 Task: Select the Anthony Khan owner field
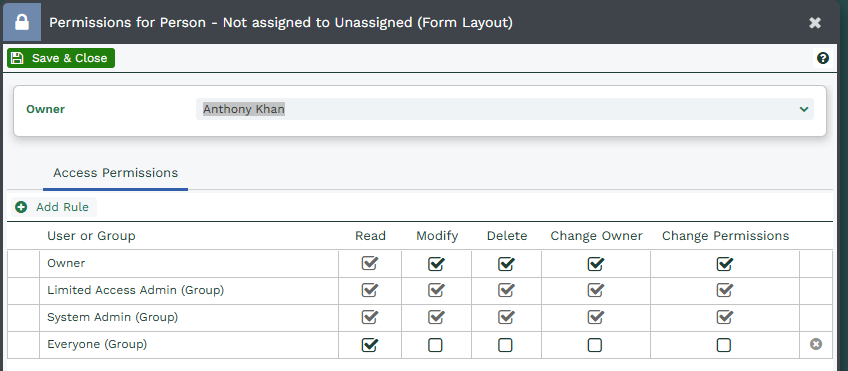(x=505, y=109)
